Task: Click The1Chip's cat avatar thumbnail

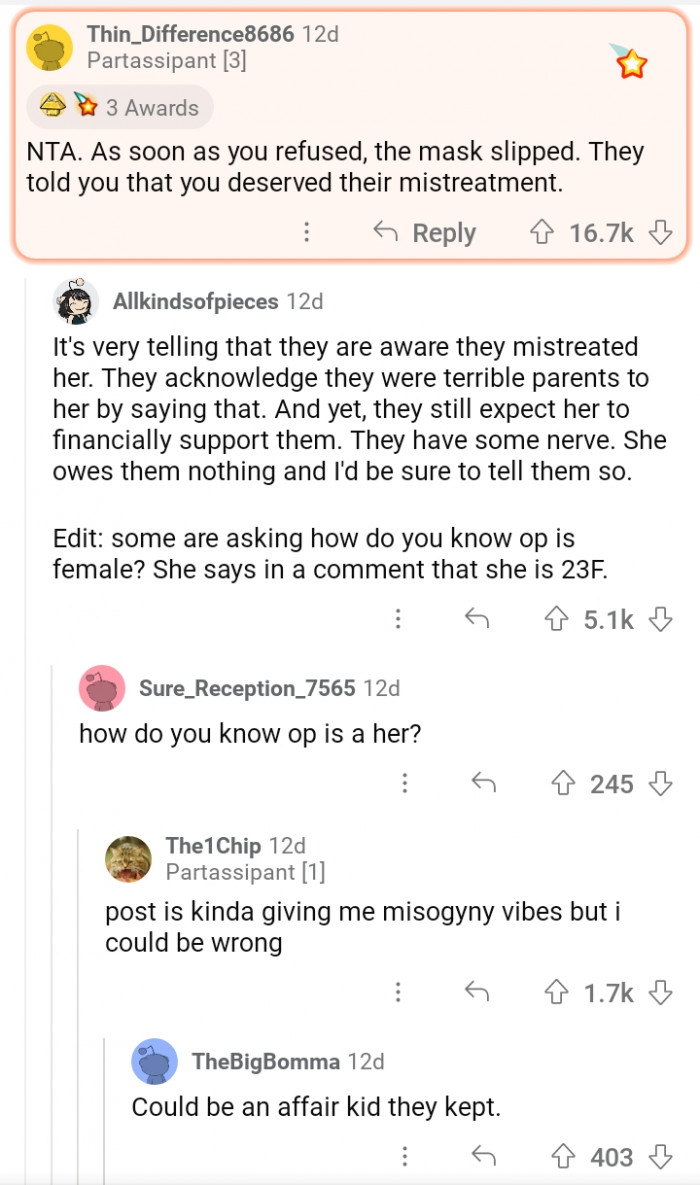Action: click(128, 858)
